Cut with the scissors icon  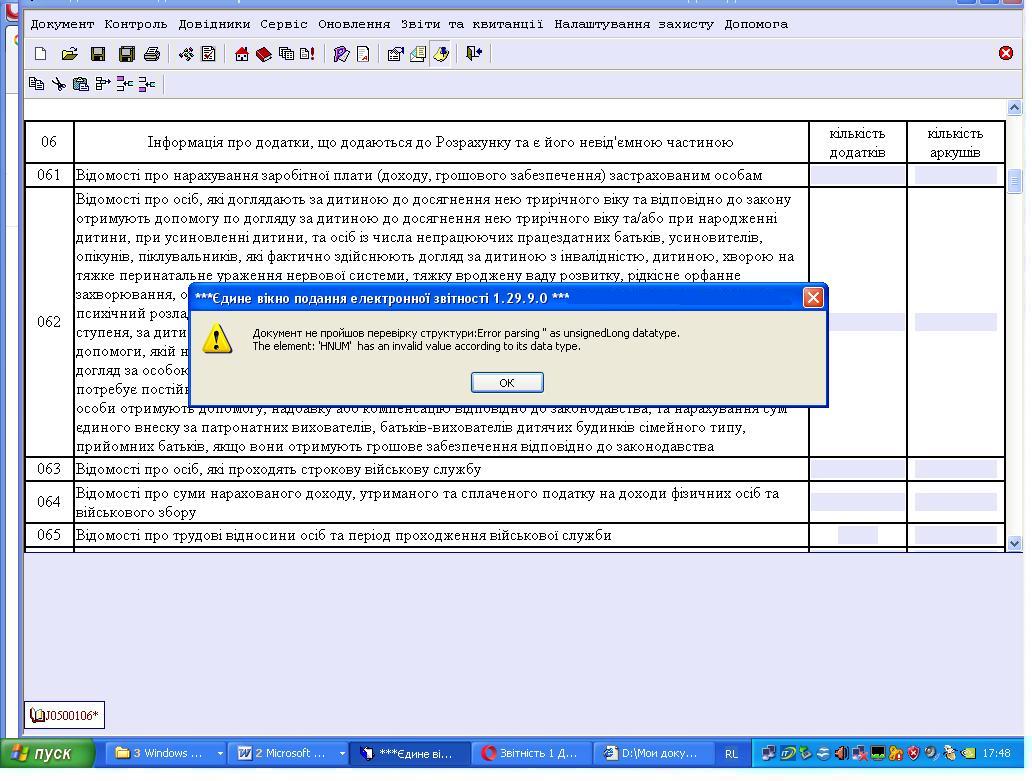coord(59,84)
